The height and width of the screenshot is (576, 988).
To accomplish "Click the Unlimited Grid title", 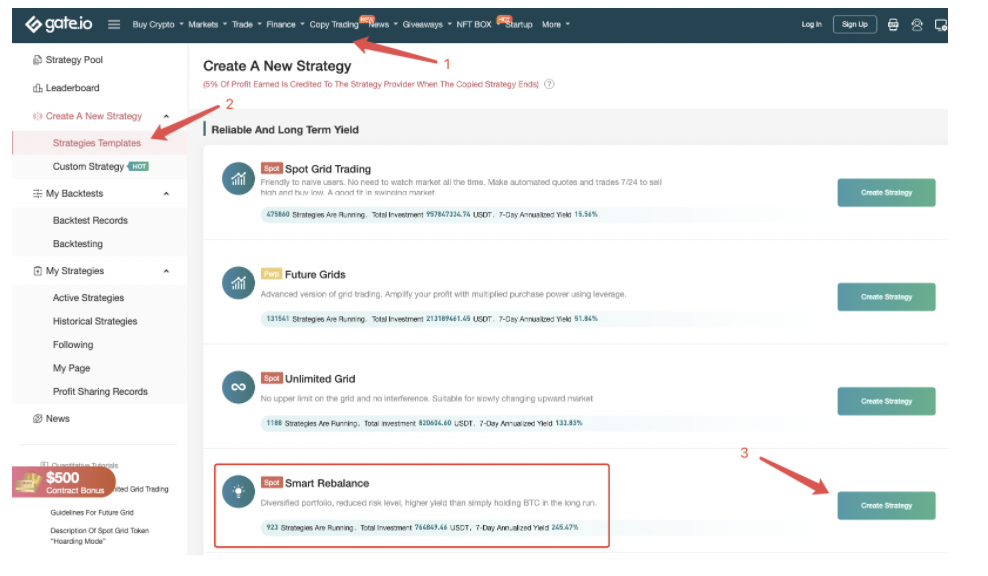I will click(x=320, y=379).
